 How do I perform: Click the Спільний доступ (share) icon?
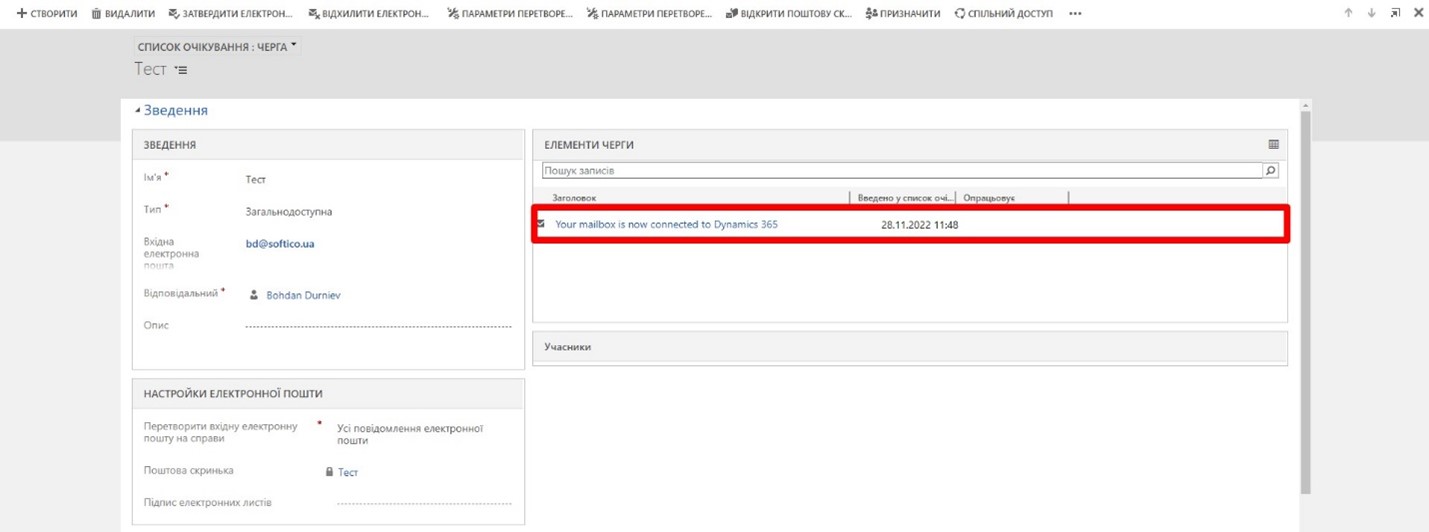(x=960, y=14)
